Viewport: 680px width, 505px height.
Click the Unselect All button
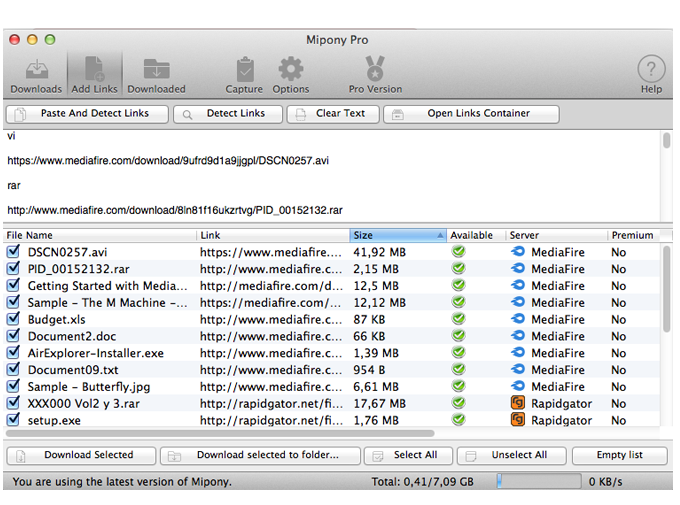(512, 455)
